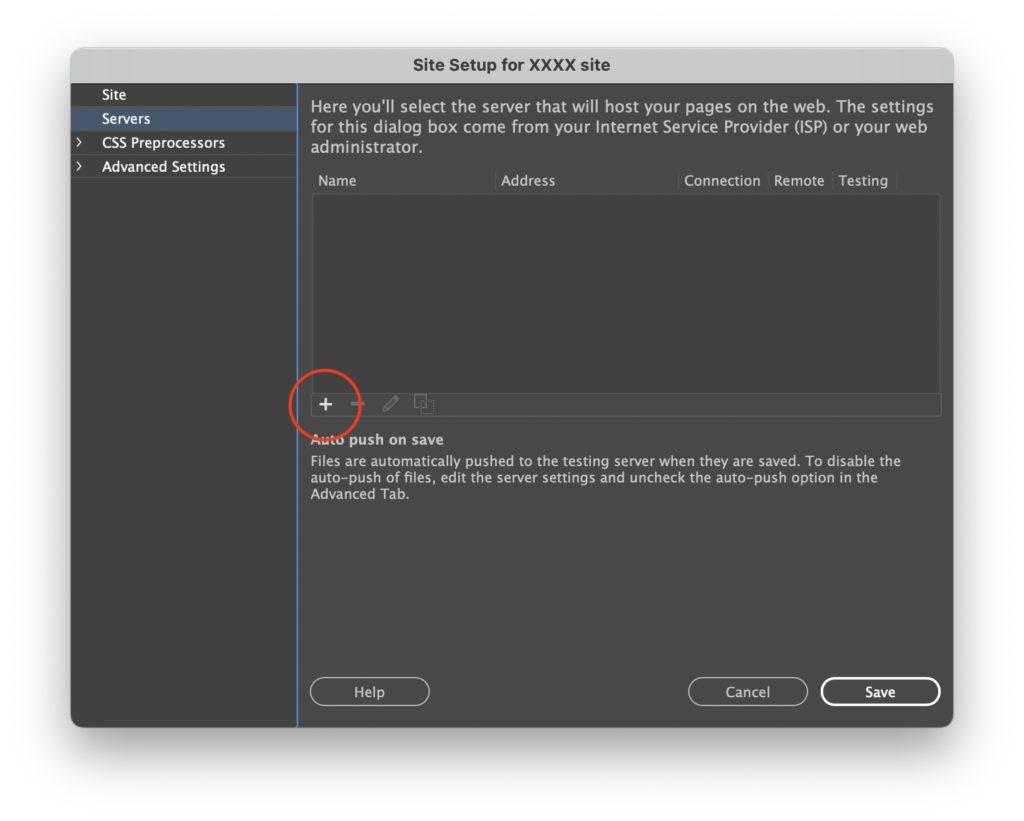Open the Advanced Settings category
Image resolution: width=1024 pixels, height=821 pixels.
click(x=163, y=167)
